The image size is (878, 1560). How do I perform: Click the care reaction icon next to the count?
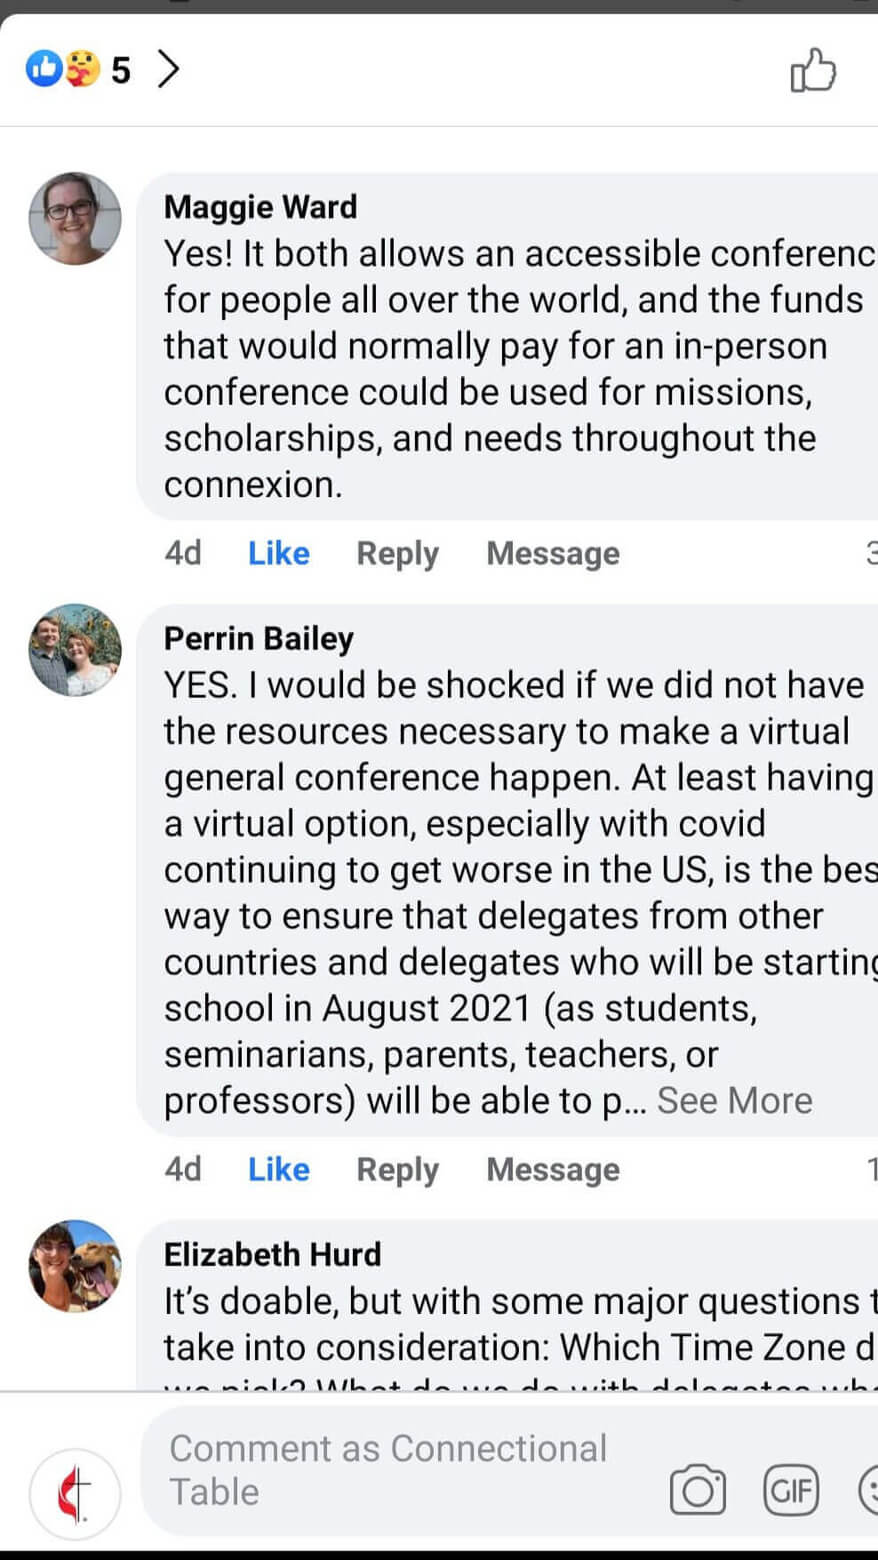(82, 68)
